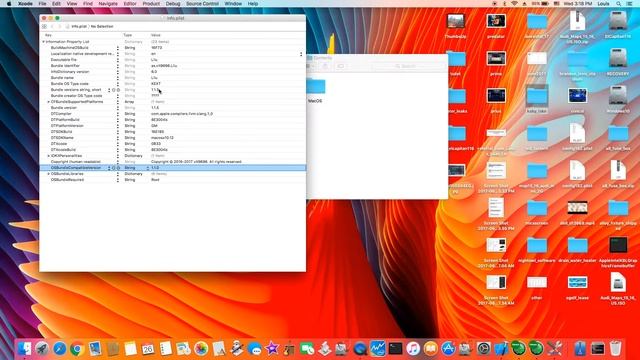640x360 pixels.
Task: Expand the IOKitPersonalities dictionary
Action: [48, 156]
